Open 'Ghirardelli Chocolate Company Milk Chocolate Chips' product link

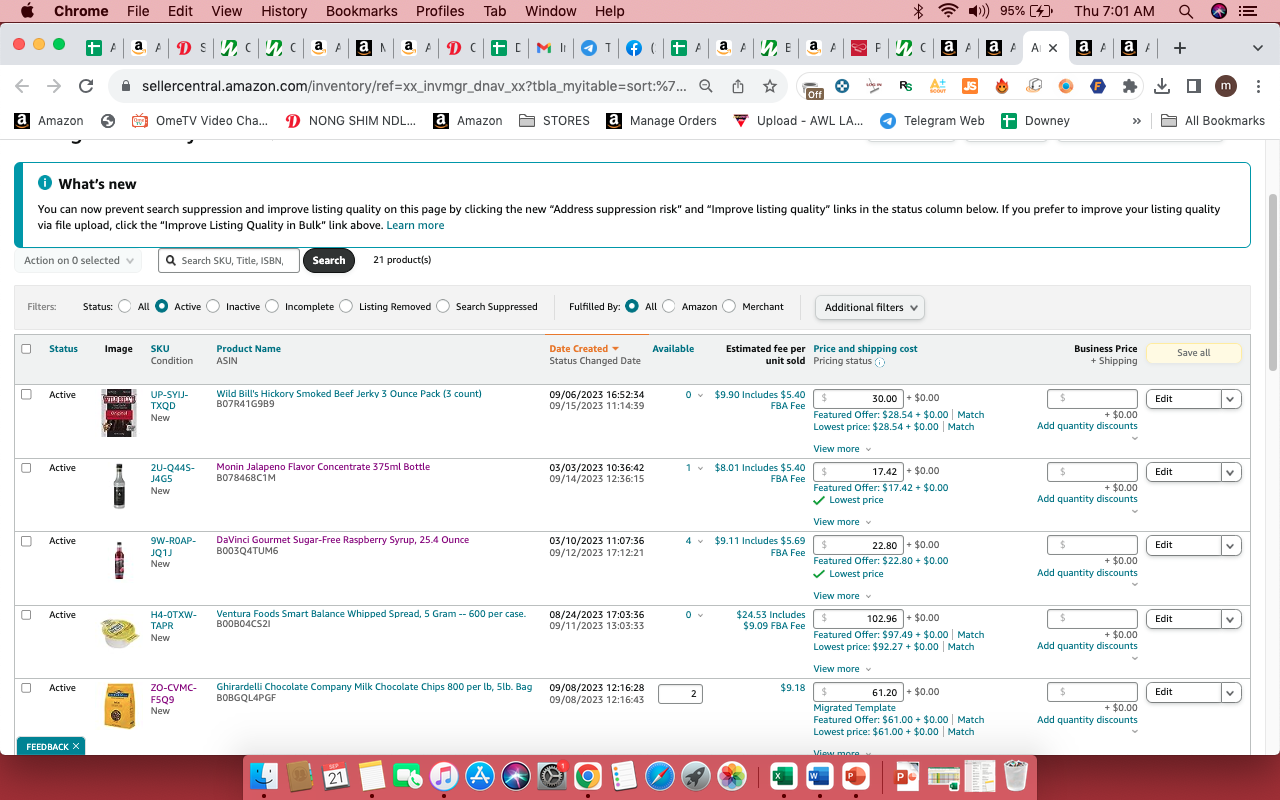(x=375, y=687)
